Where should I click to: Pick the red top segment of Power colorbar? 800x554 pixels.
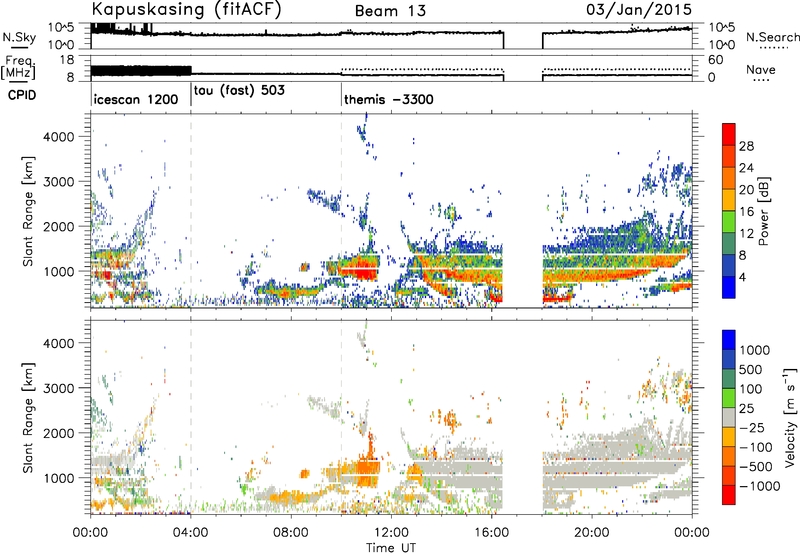(x=729, y=135)
